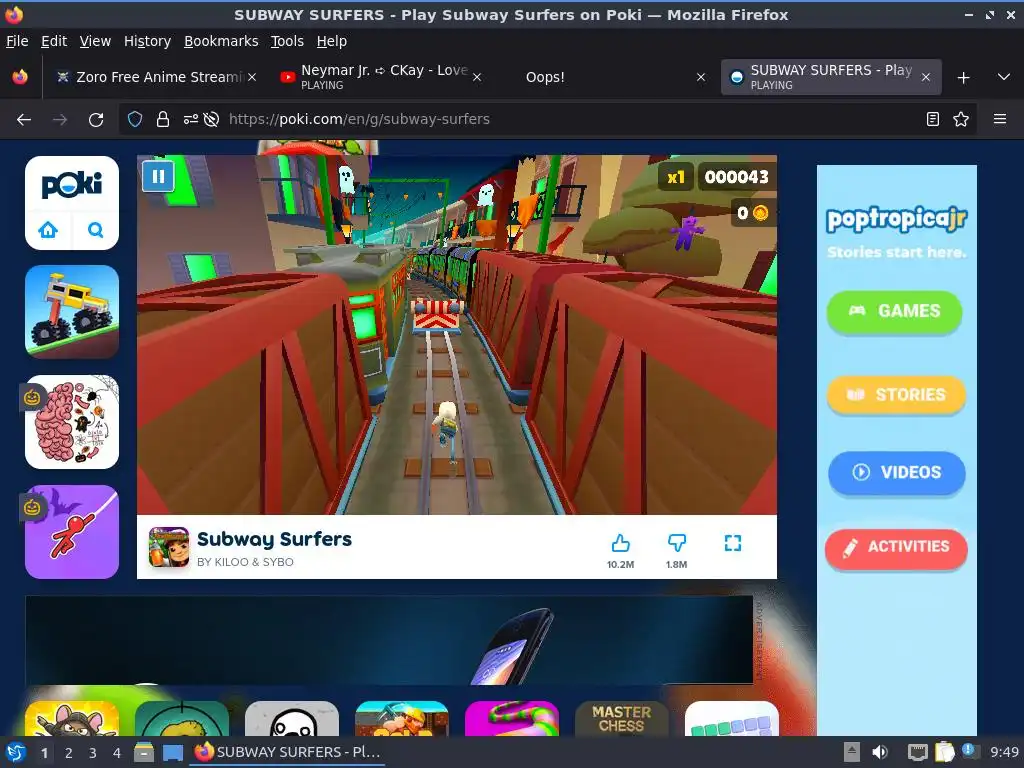Open the taskbar start menu icon
Image resolution: width=1024 pixels, height=768 pixels.
coord(16,752)
